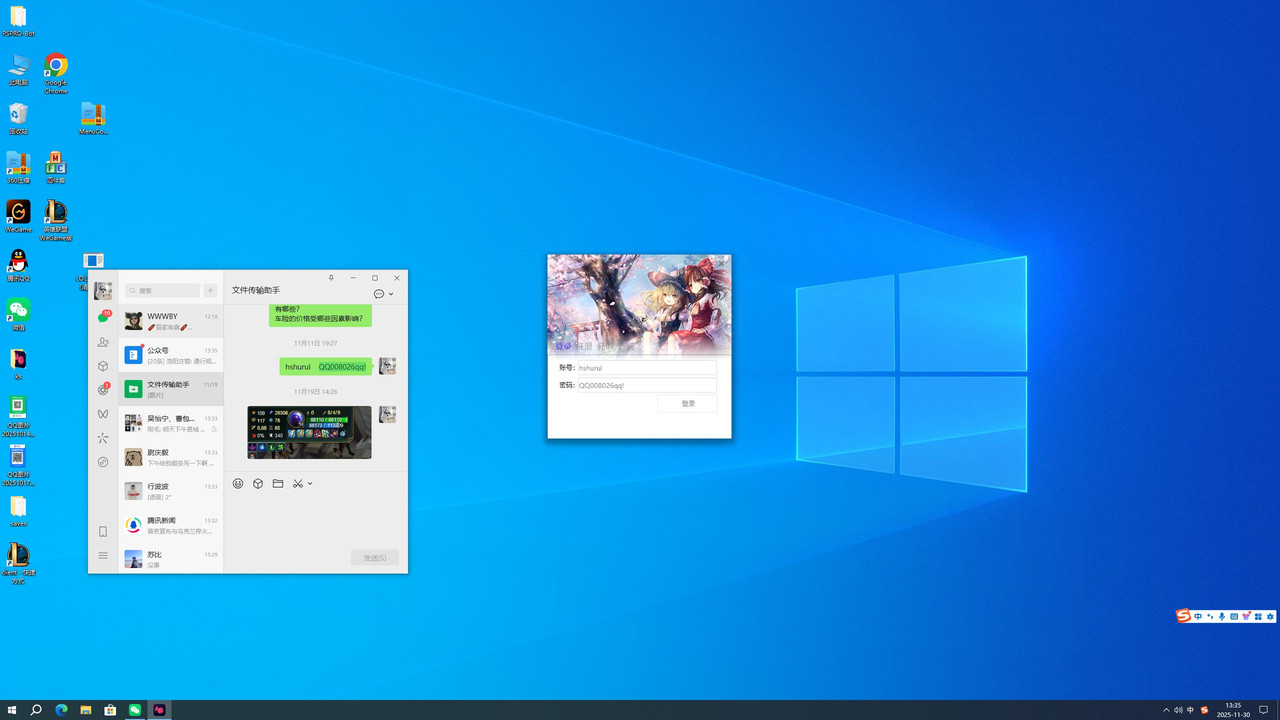Open WeChat Channels butterfly icon
1280x720 pixels.
tap(103, 414)
